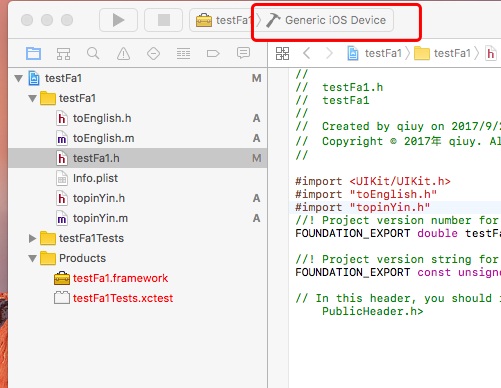The height and width of the screenshot is (388, 501).
Task: Click the h icon of topinYin.h
Action: click(62, 198)
